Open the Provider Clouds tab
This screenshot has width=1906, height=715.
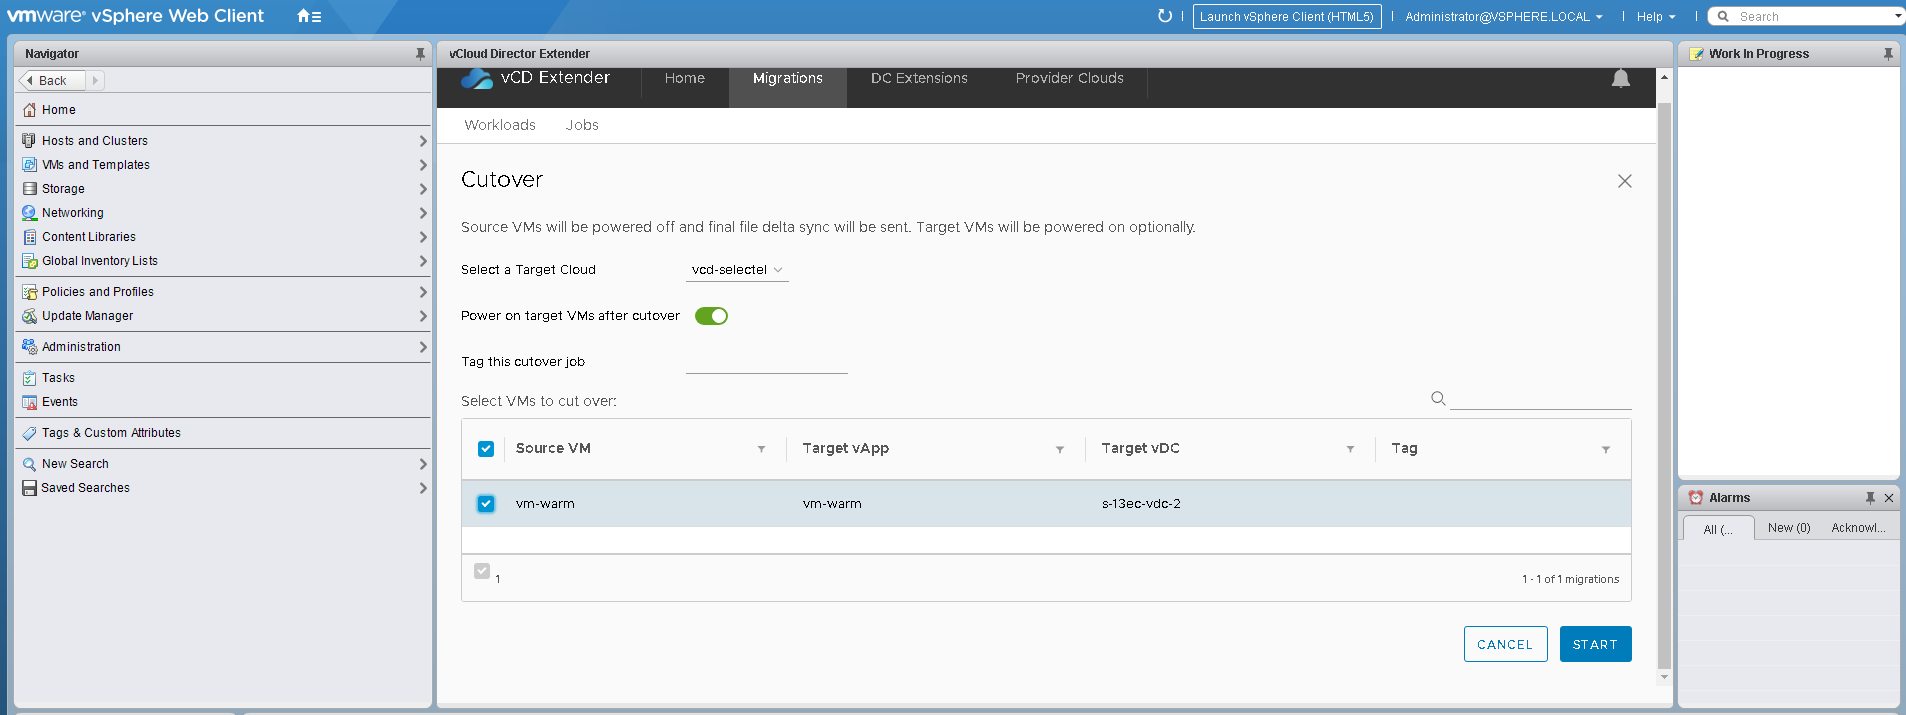1070,79
